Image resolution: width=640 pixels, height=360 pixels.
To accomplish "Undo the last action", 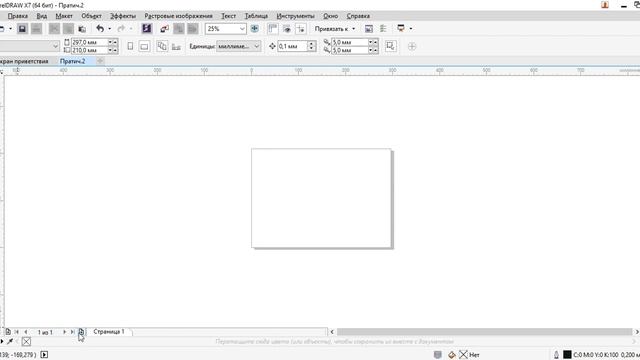I will (x=100, y=29).
